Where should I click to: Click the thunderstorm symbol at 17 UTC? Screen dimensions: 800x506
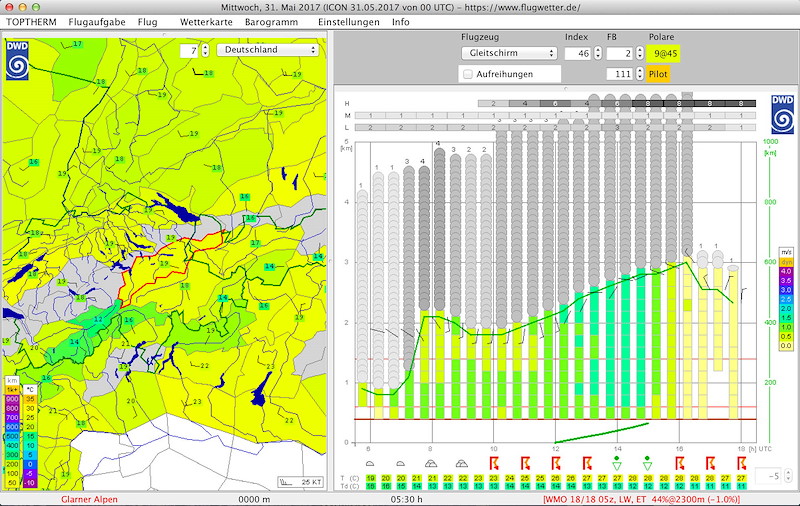click(710, 463)
